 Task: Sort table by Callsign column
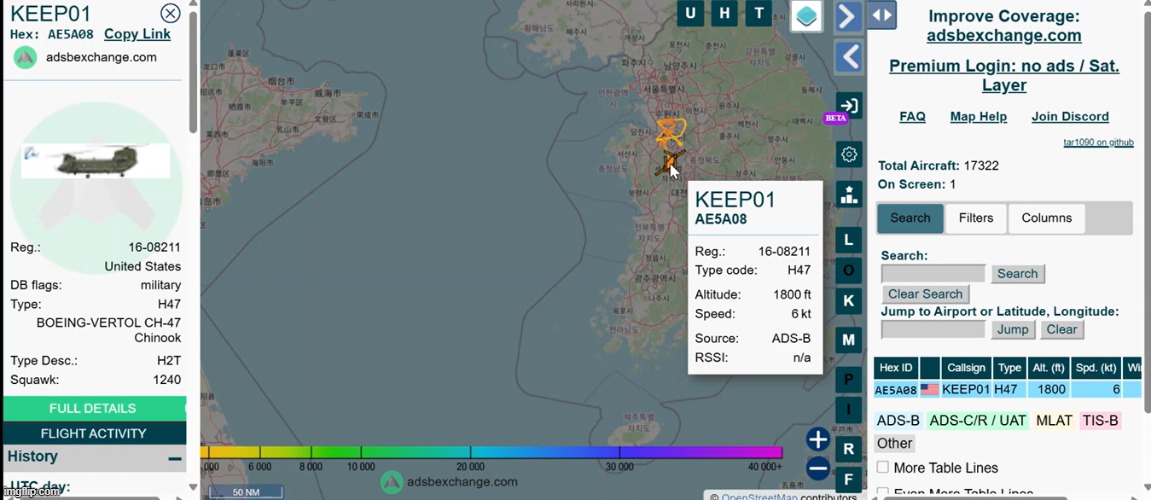966,367
